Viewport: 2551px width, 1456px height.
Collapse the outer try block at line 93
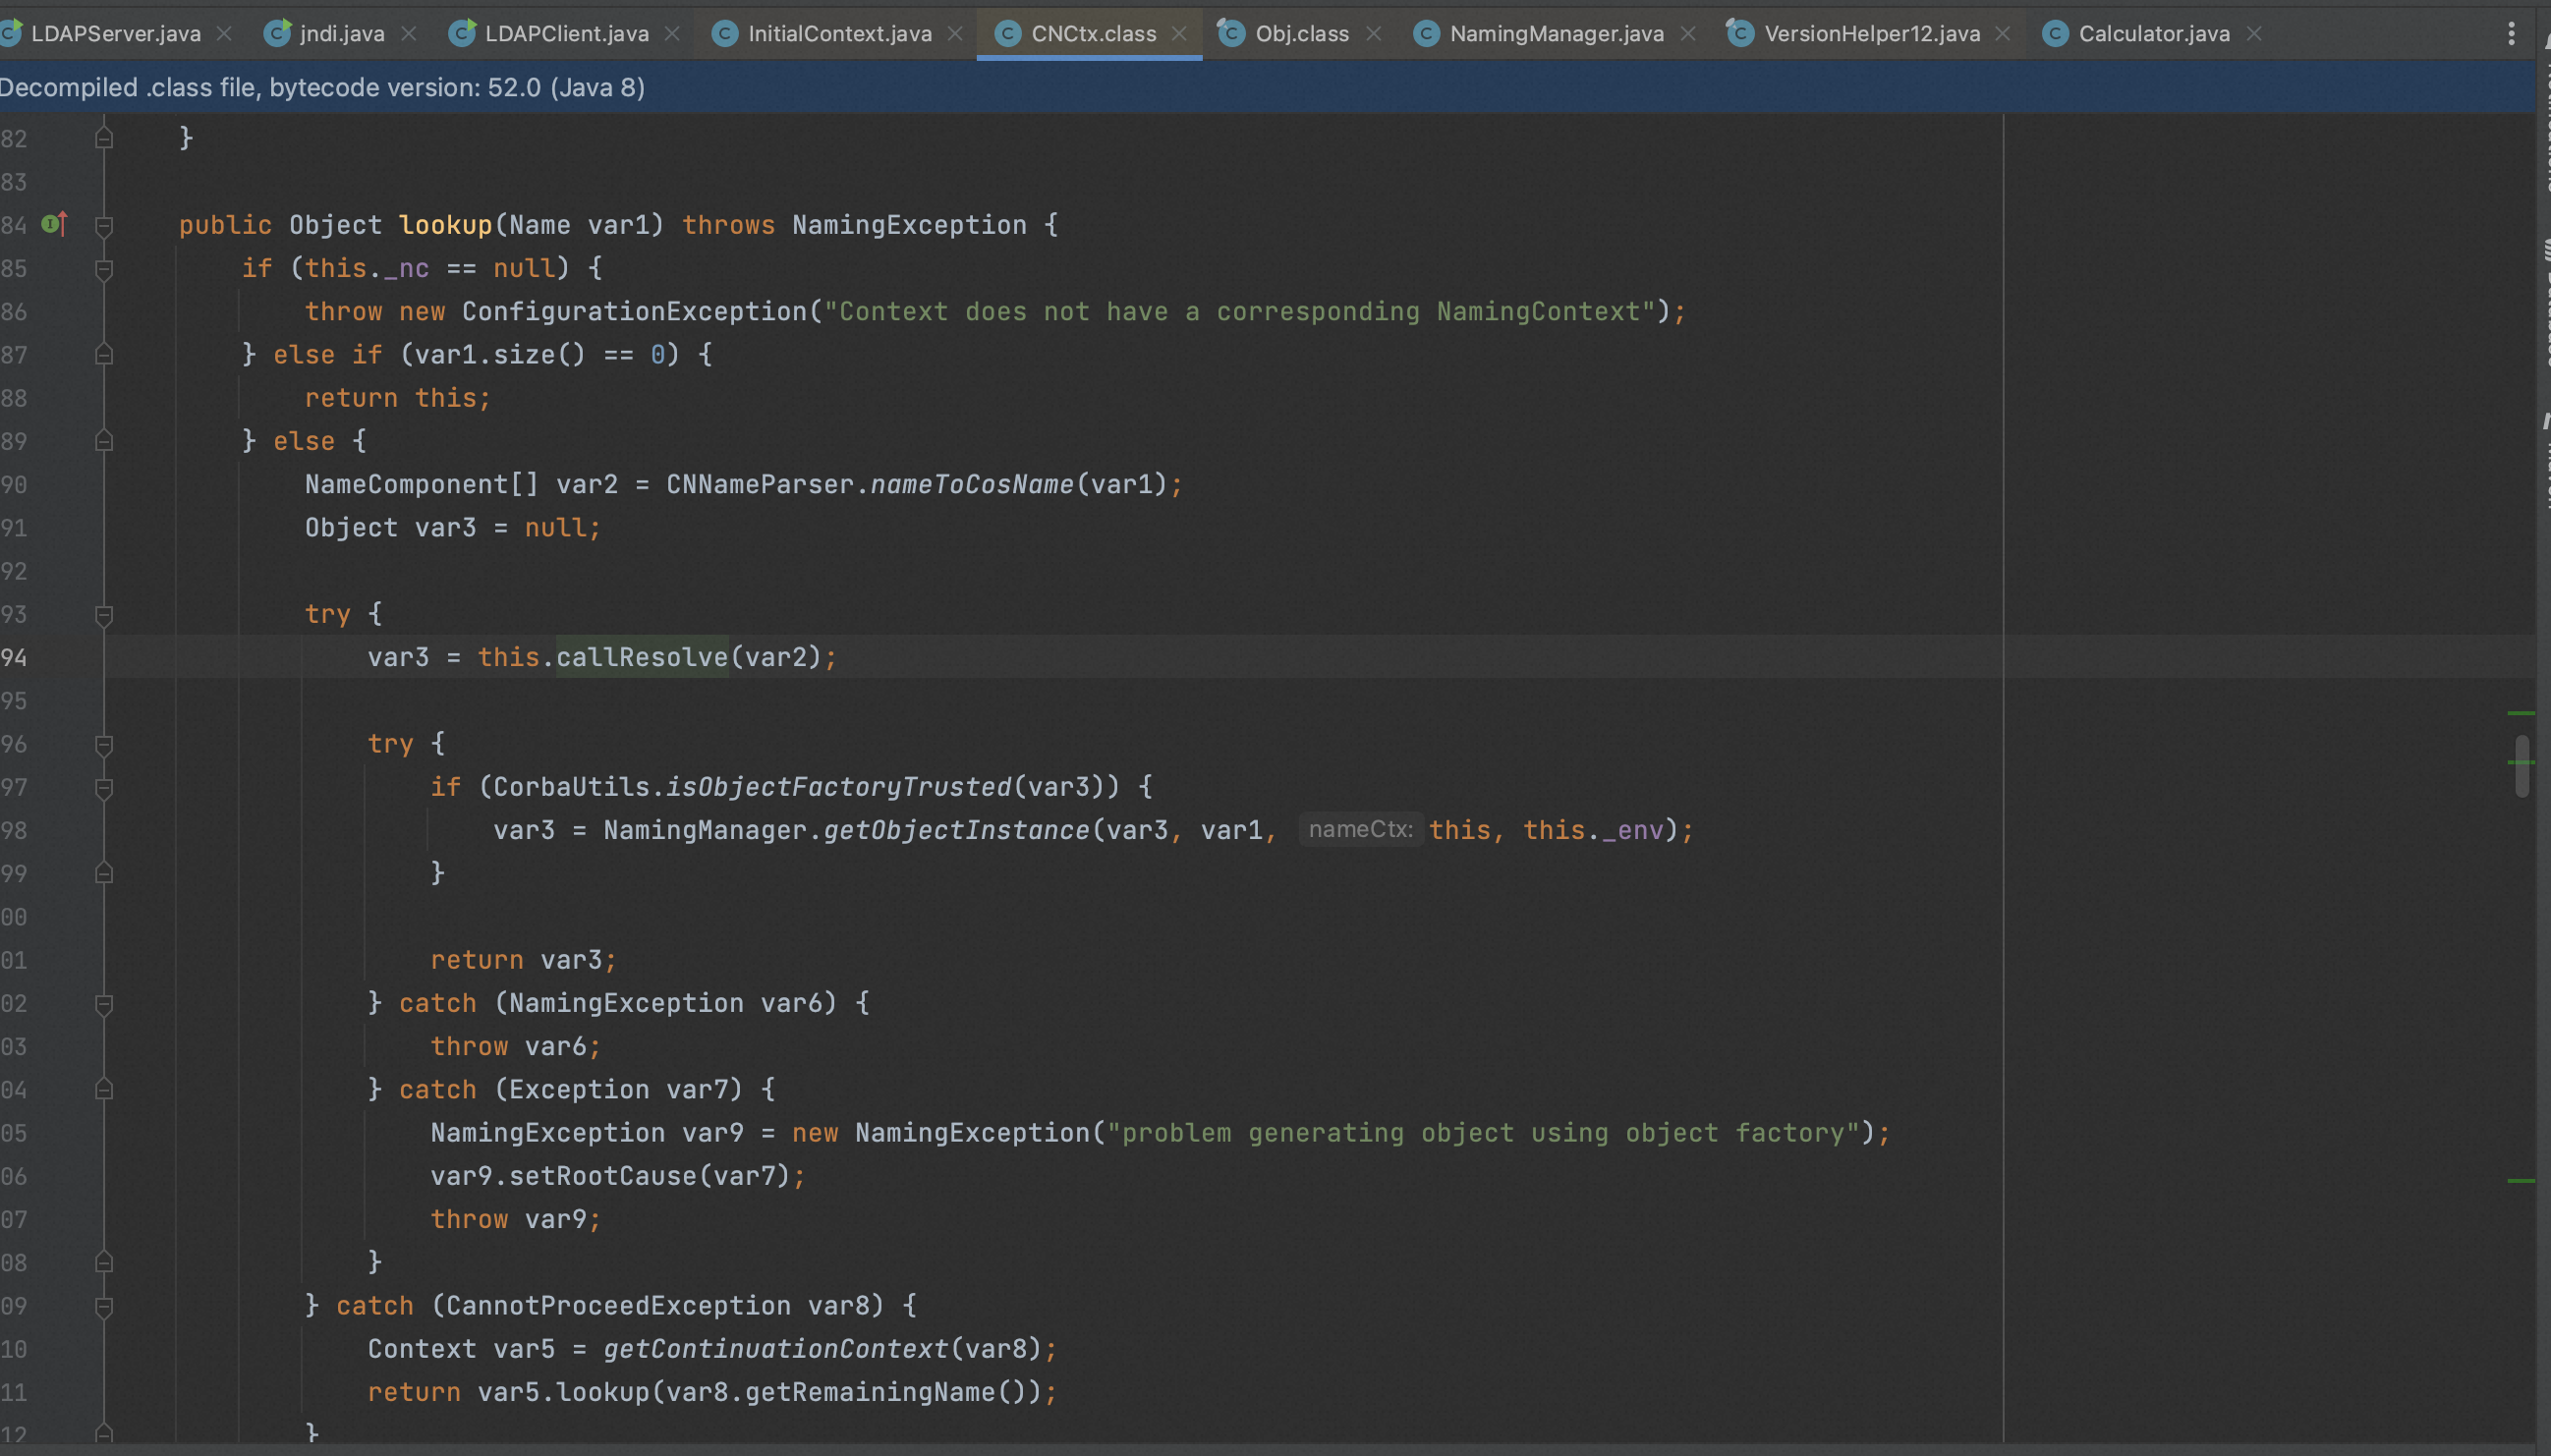[104, 615]
